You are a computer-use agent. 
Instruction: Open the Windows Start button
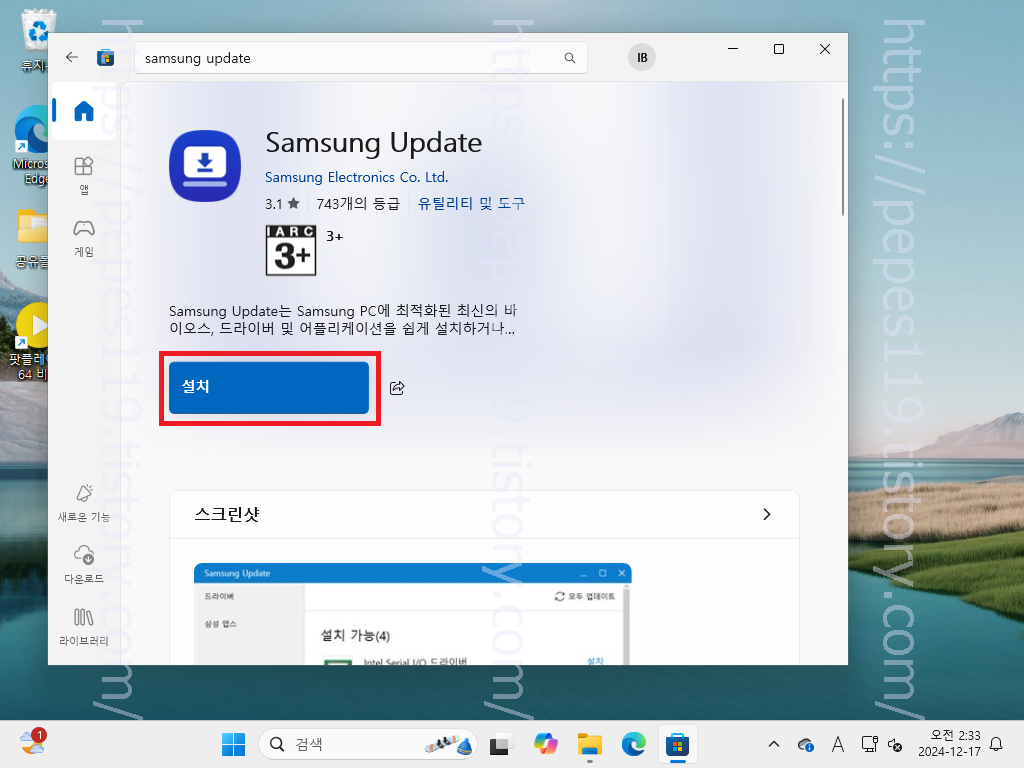233,744
